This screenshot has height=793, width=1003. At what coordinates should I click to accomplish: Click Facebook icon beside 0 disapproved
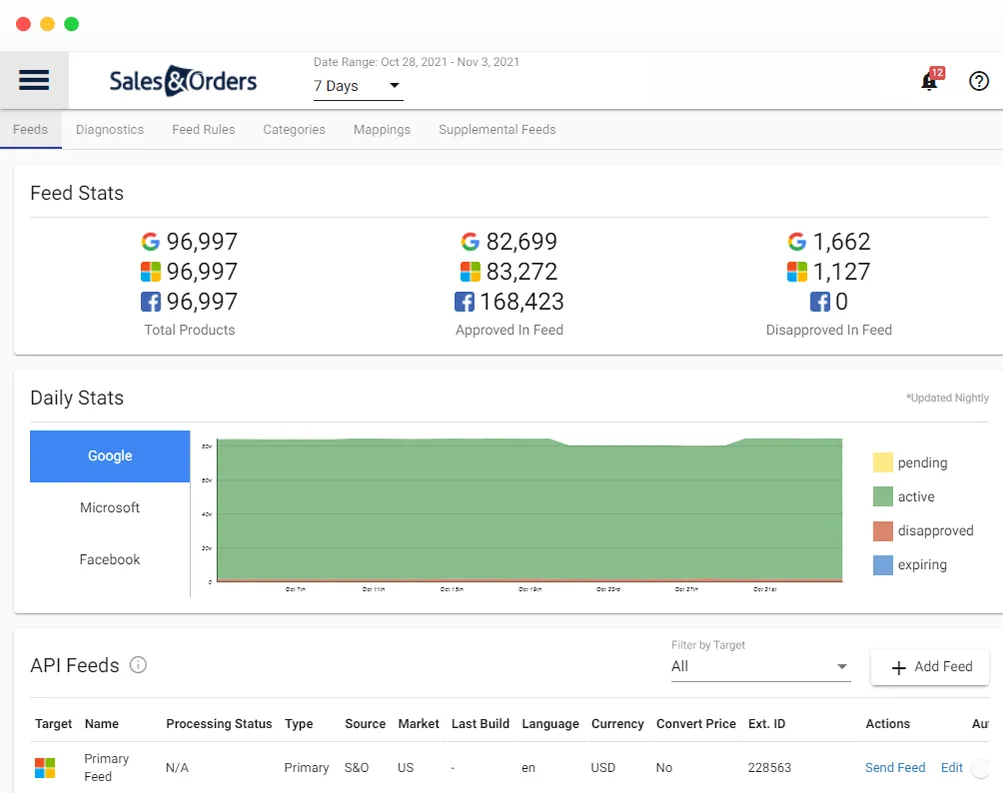point(820,301)
